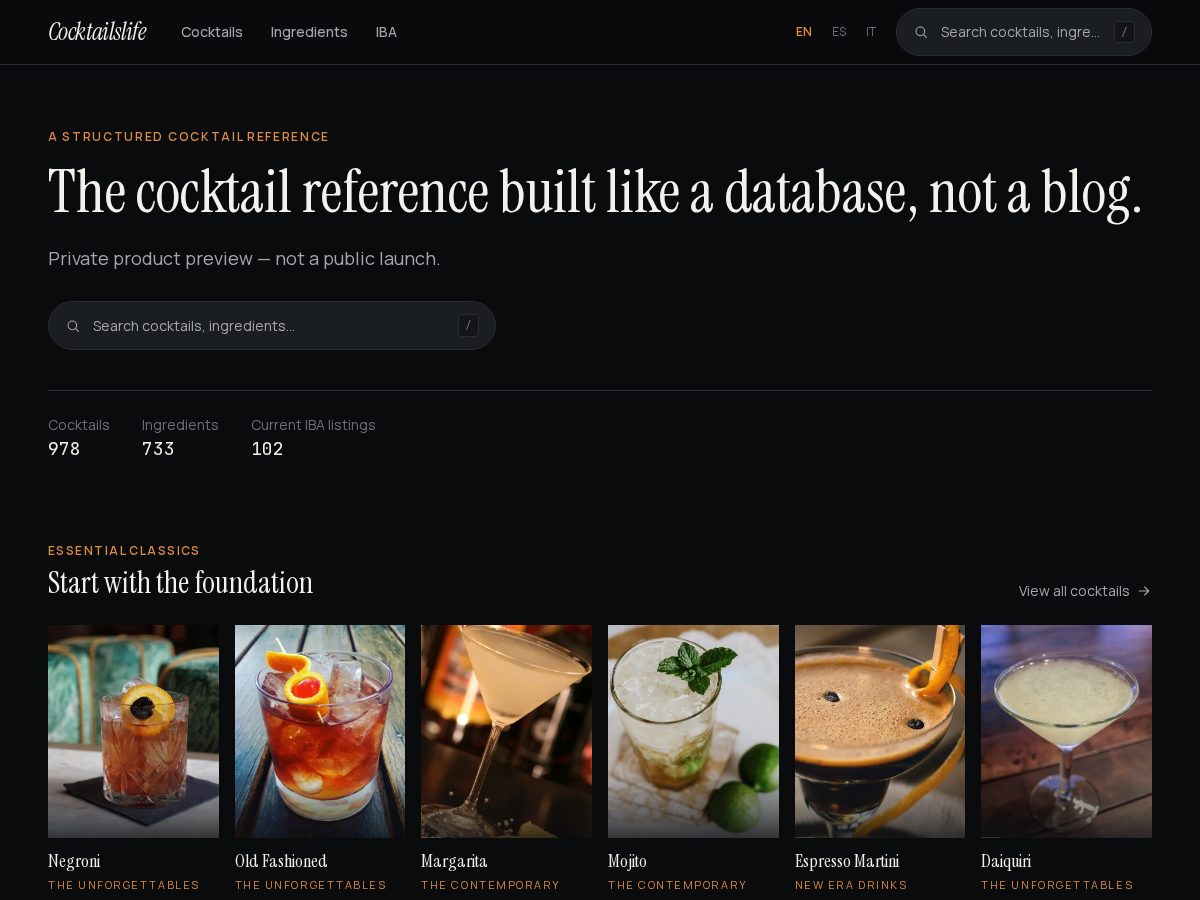Open the Old Fashioned photo card
The height and width of the screenshot is (900, 1200).
[x=320, y=731]
